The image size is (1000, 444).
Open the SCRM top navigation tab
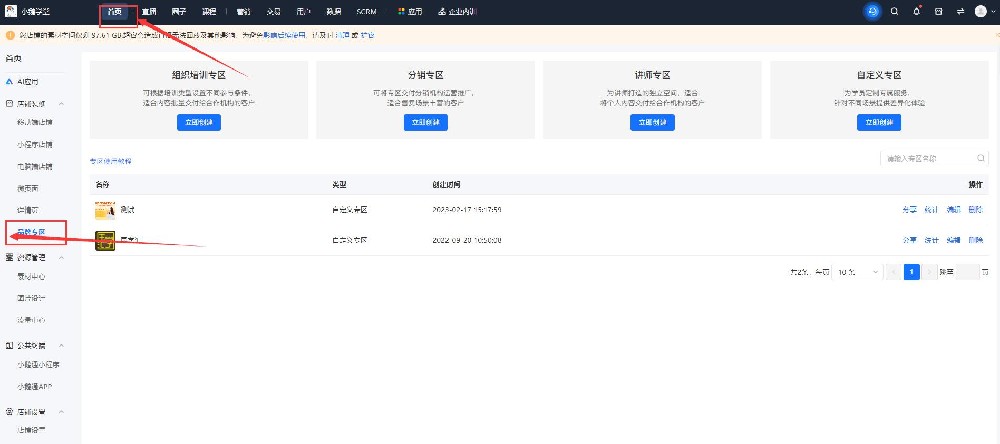[366, 11]
